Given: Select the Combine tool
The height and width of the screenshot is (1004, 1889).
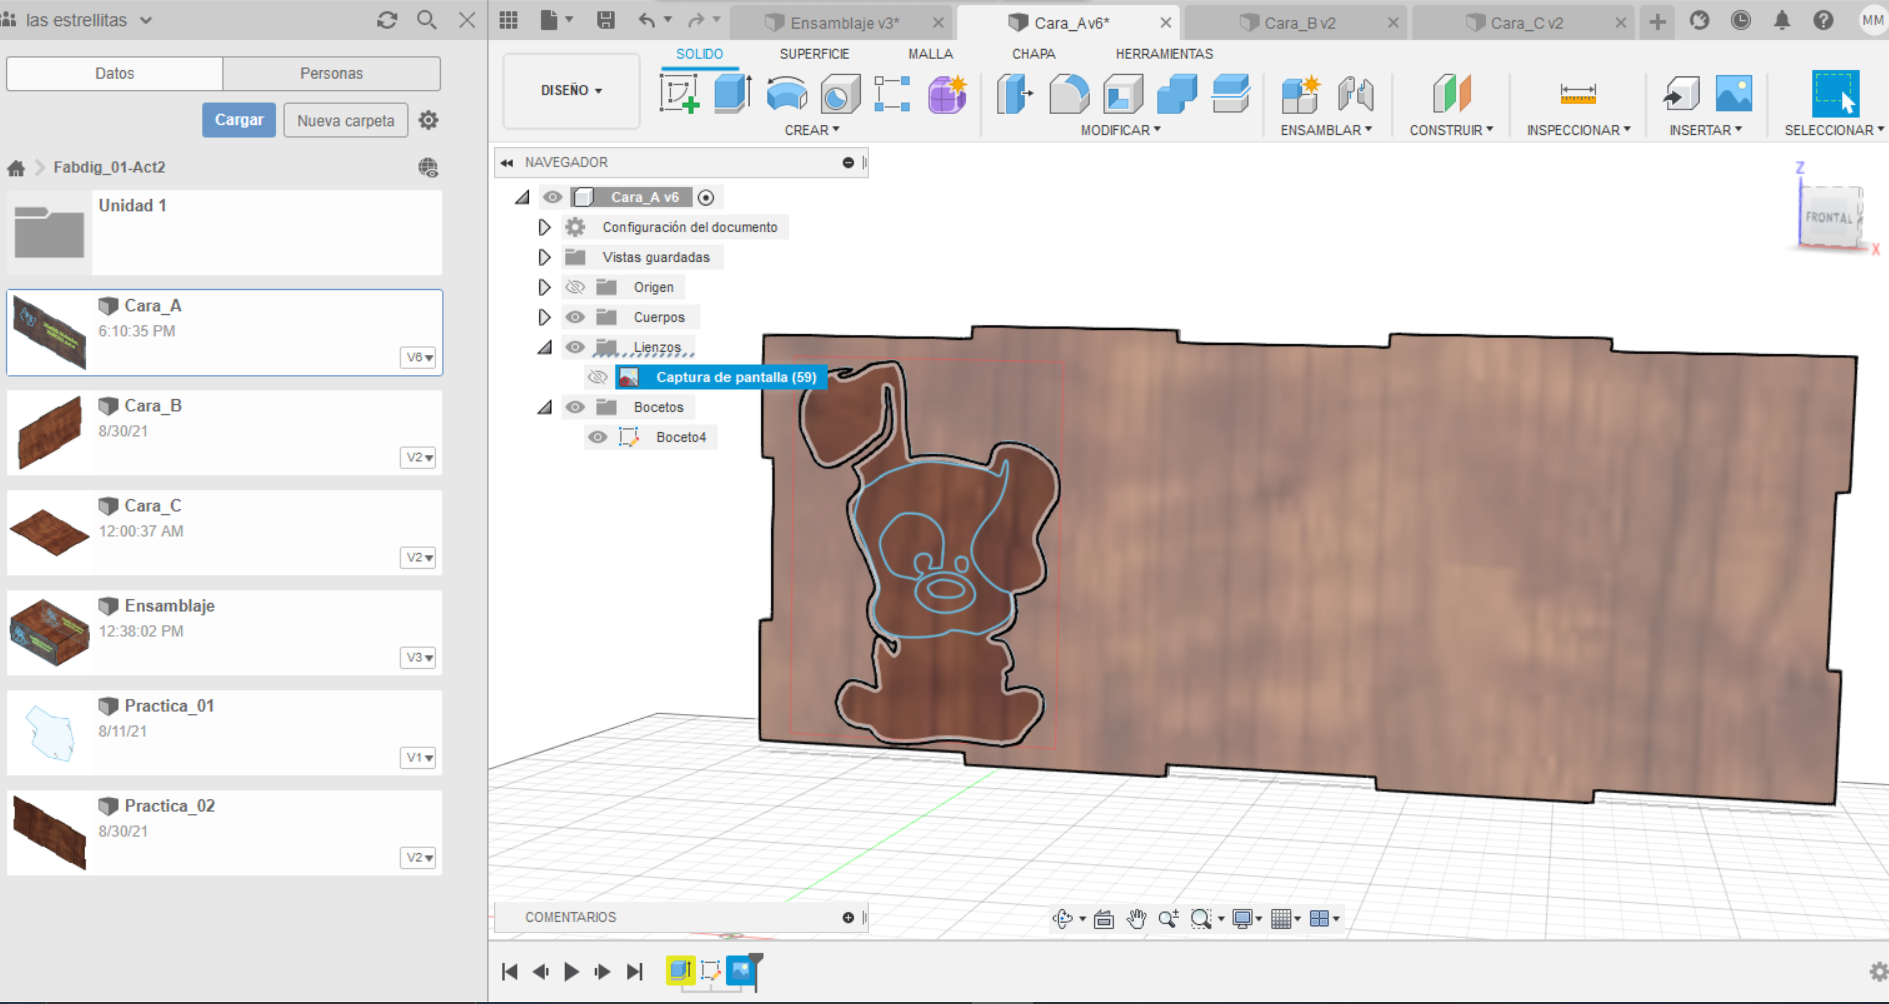Looking at the screenshot, I should (1177, 94).
